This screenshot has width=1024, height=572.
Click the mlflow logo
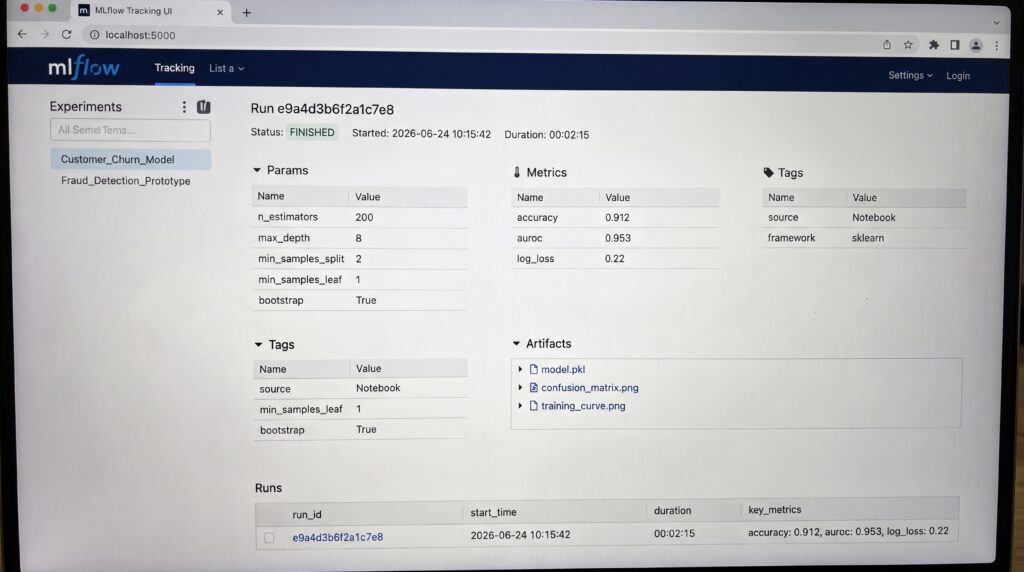pos(84,67)
